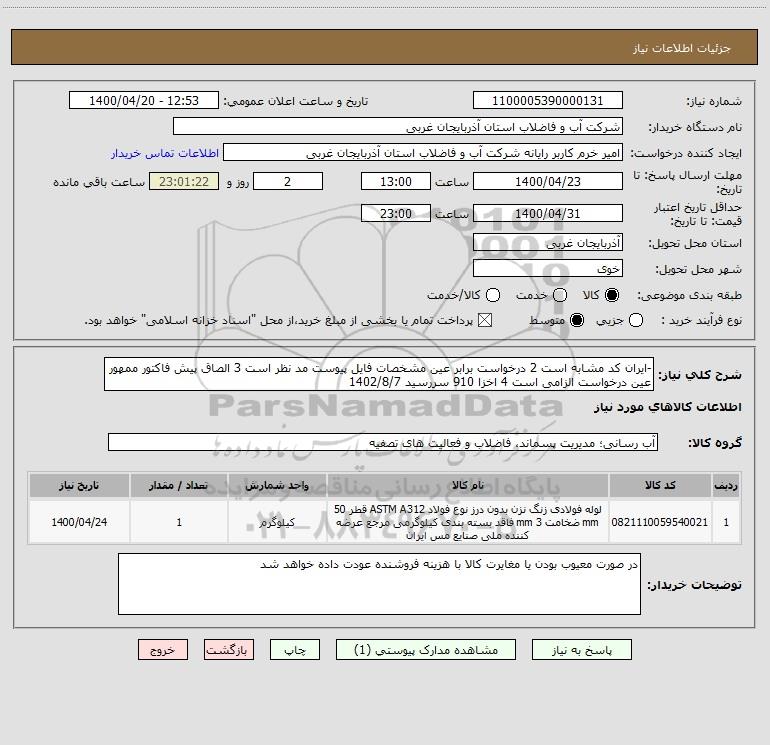The image size is (770, 745).
Task: Click the remaining time 23:01:22 field
Action: [184, 181]
